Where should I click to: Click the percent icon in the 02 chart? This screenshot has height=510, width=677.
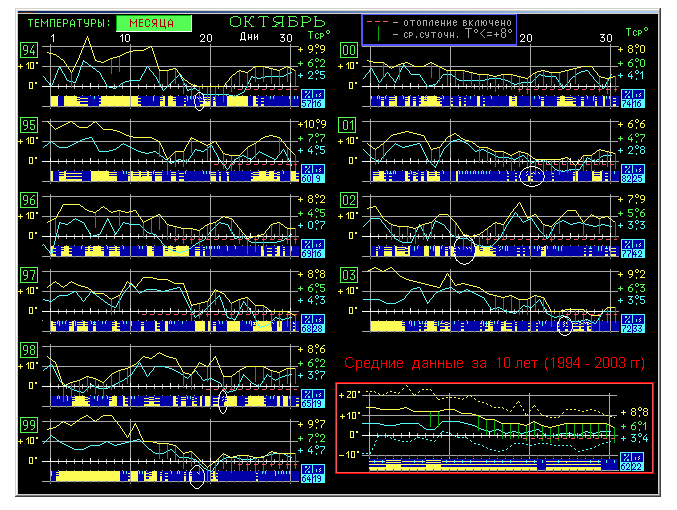tap(627, 244)
